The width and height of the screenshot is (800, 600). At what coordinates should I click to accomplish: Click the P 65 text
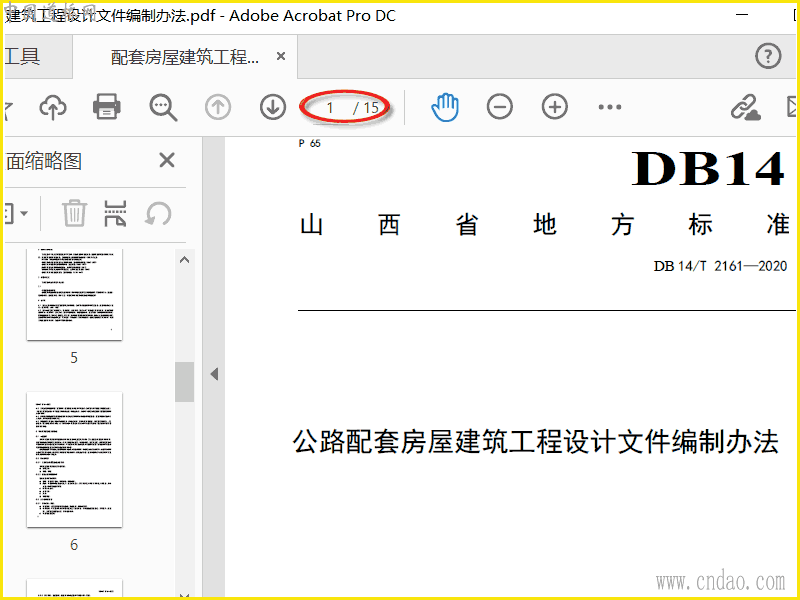[x=310, y=143]
